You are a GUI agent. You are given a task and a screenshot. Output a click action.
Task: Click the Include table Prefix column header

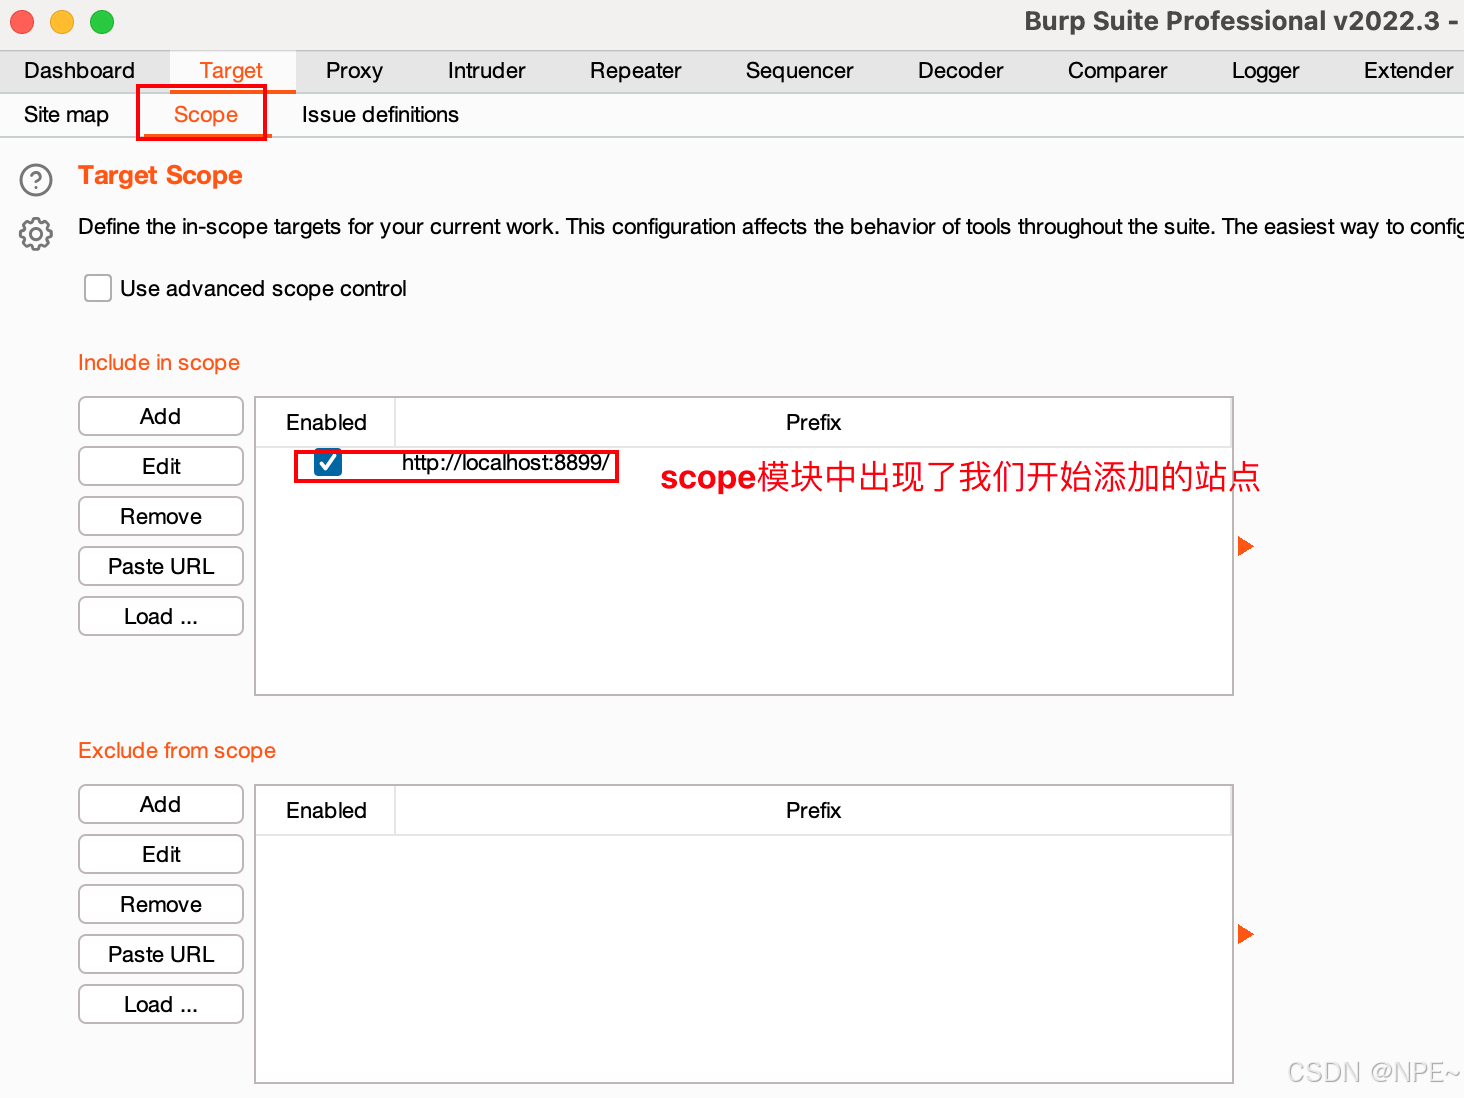(x=813, y=422)
